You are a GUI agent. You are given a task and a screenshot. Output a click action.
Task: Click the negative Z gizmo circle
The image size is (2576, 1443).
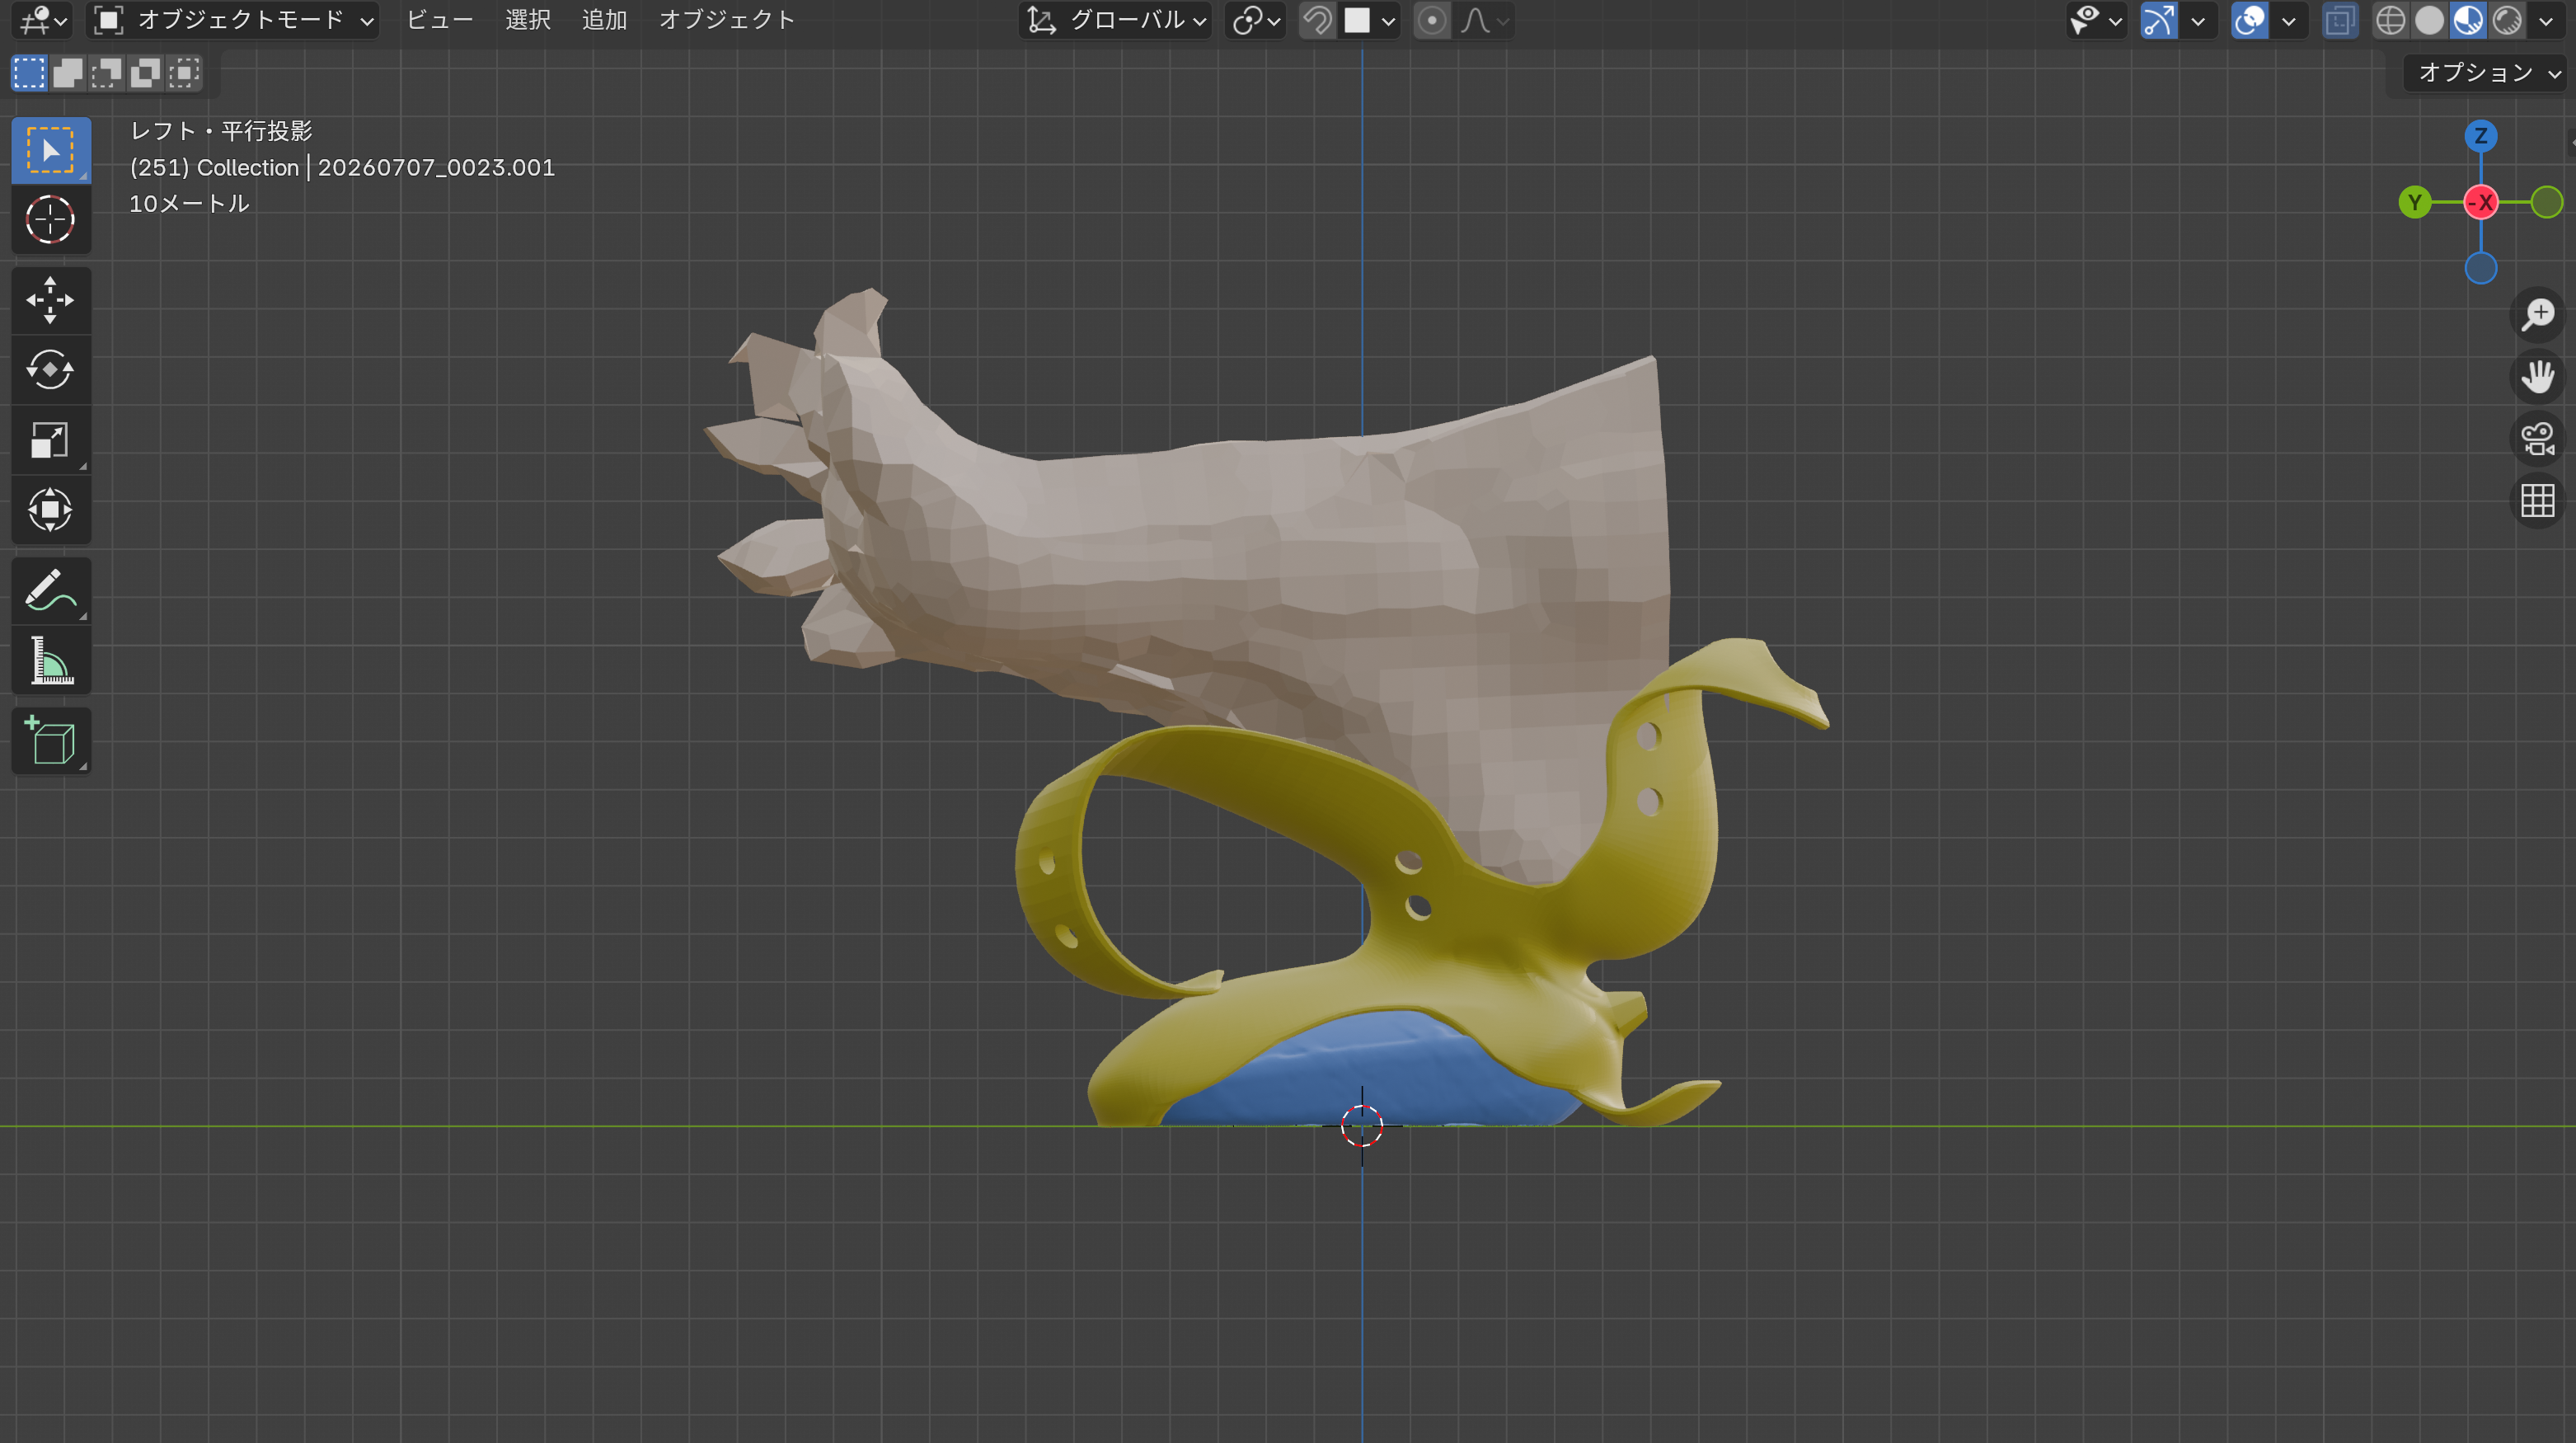pyautogui.click(x=2481, y=269)
